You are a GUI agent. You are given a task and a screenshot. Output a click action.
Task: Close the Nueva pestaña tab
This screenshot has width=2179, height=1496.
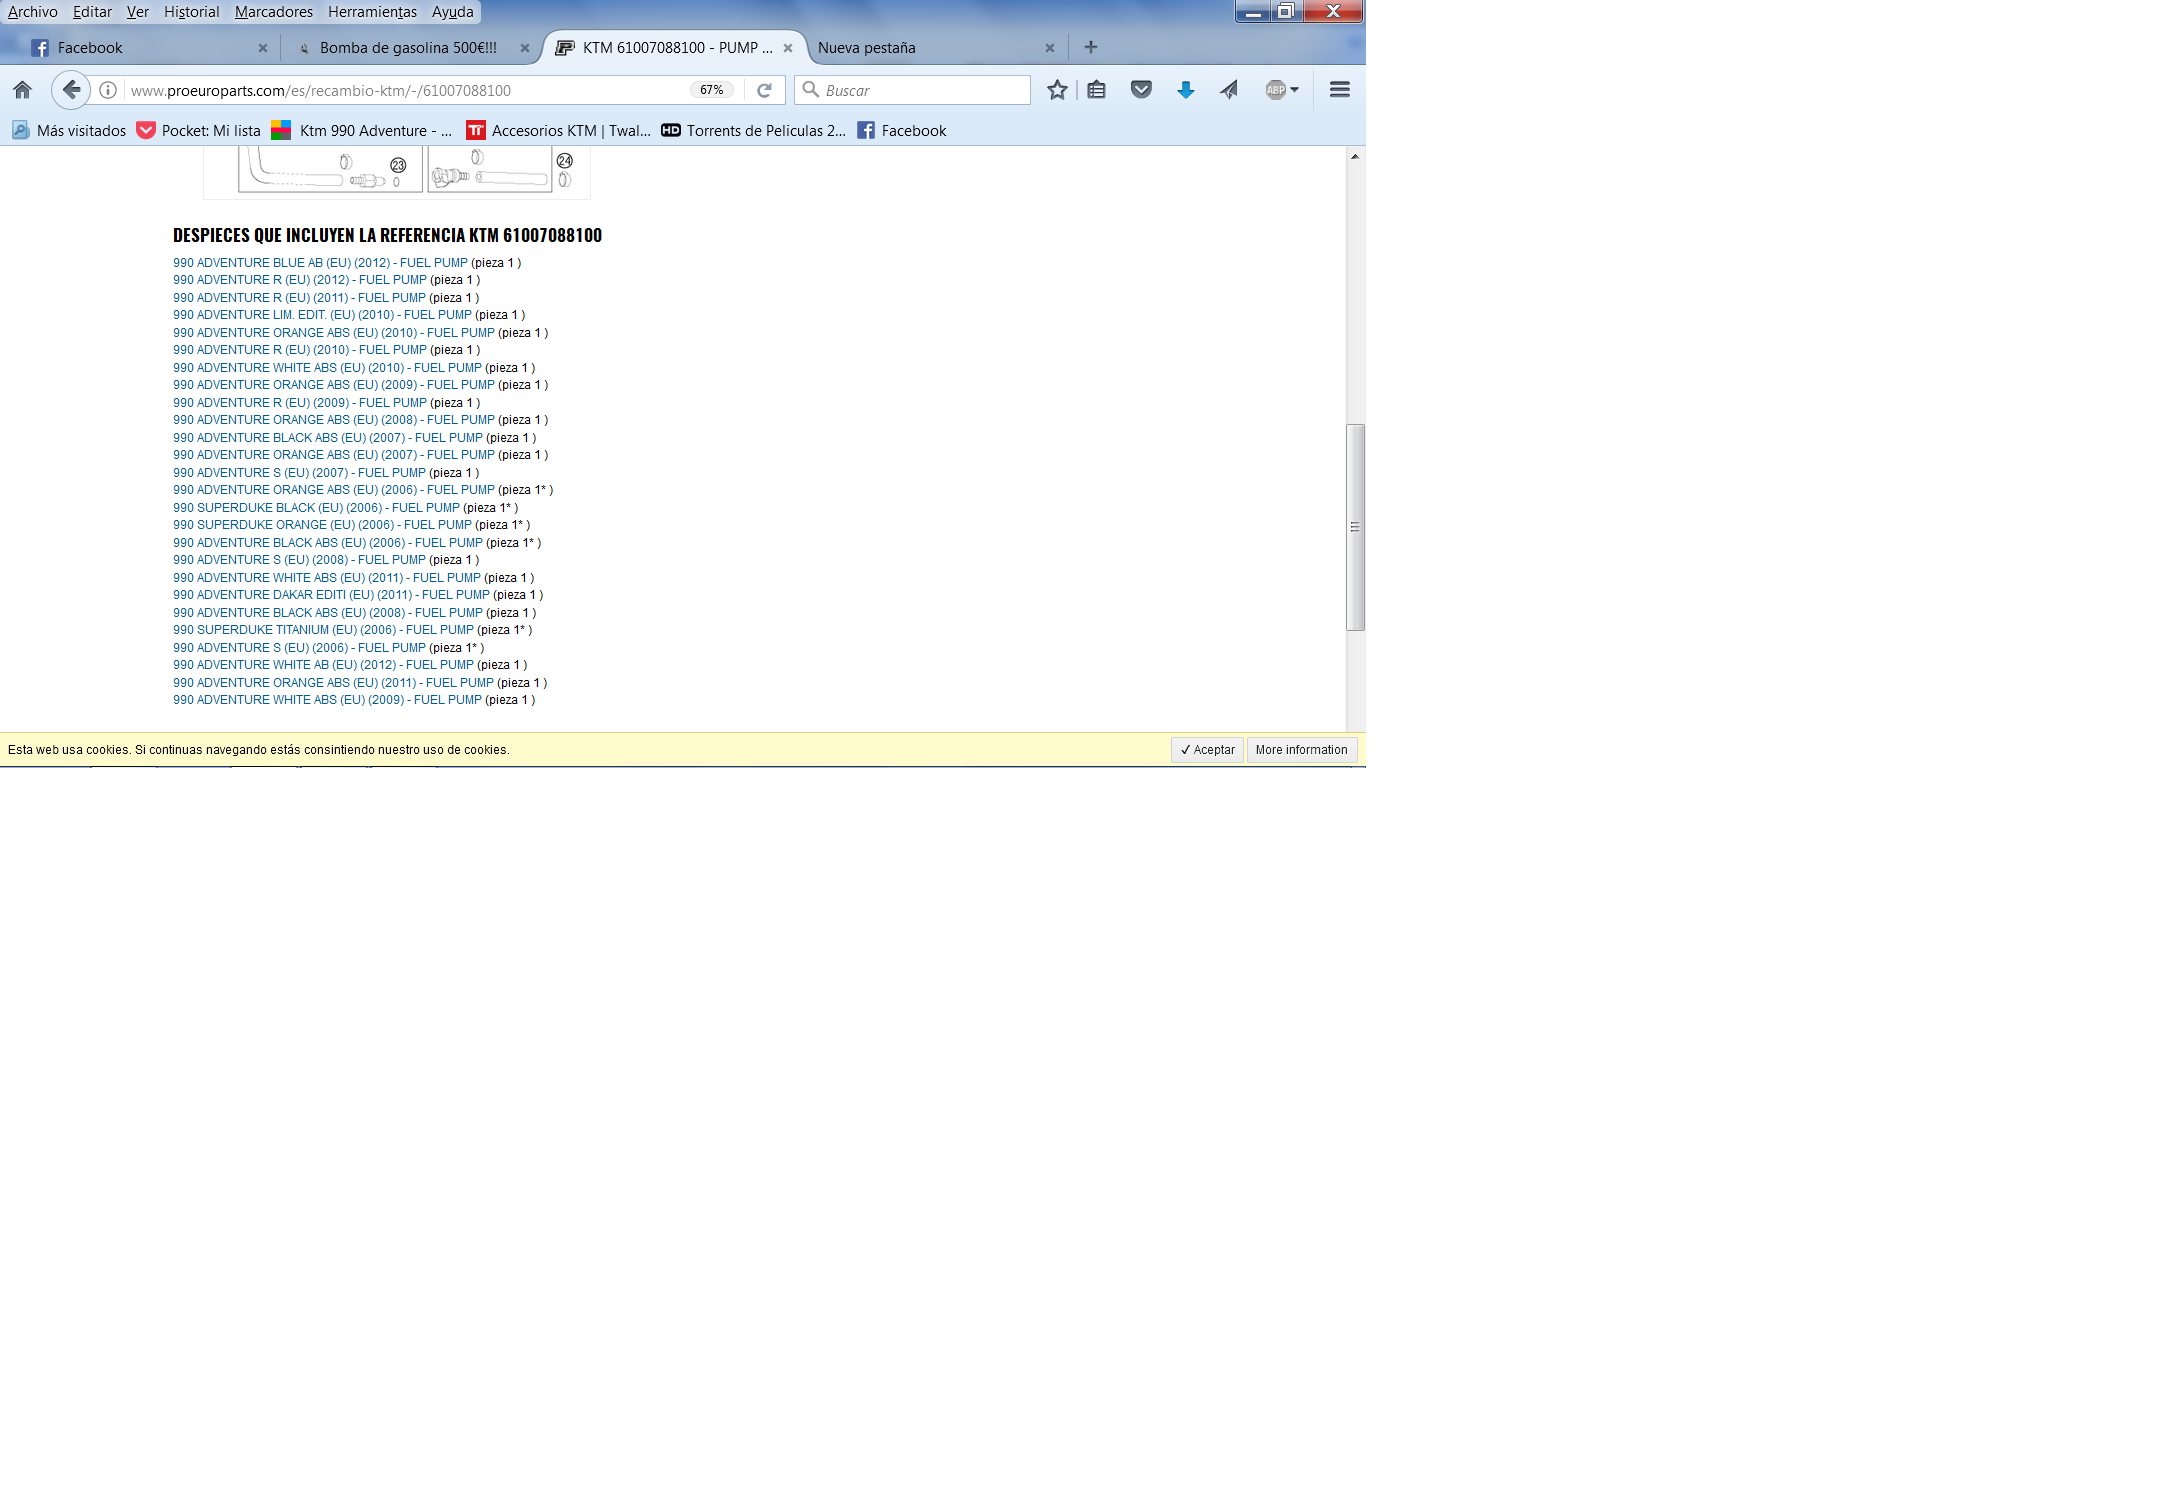1050,48
